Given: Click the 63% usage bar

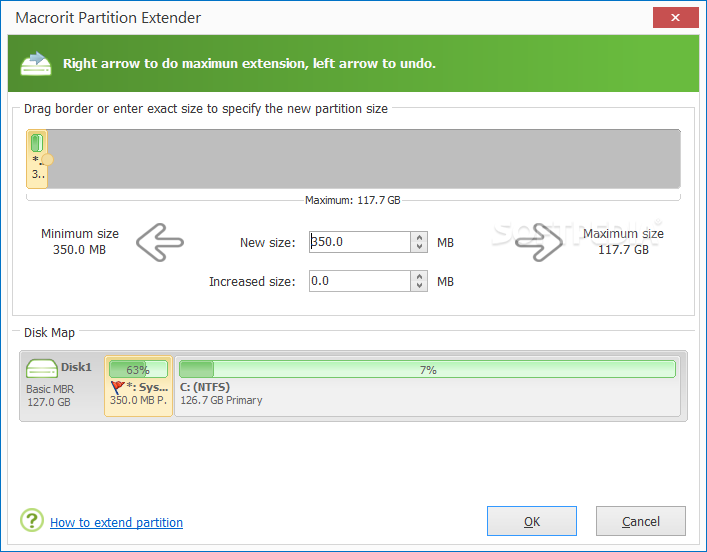Looking at the screenshot, I should [x=138, y=369].
